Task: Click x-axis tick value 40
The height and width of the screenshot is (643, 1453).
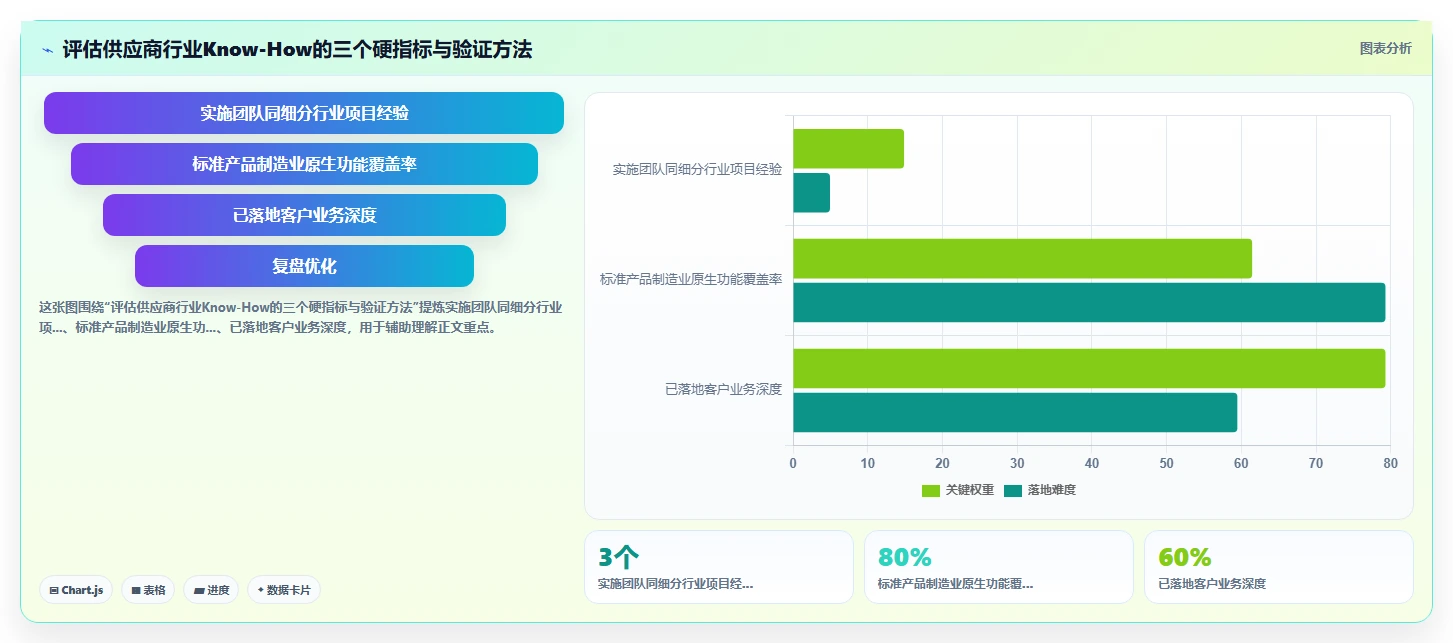Action: click(x=1092, y=463)
